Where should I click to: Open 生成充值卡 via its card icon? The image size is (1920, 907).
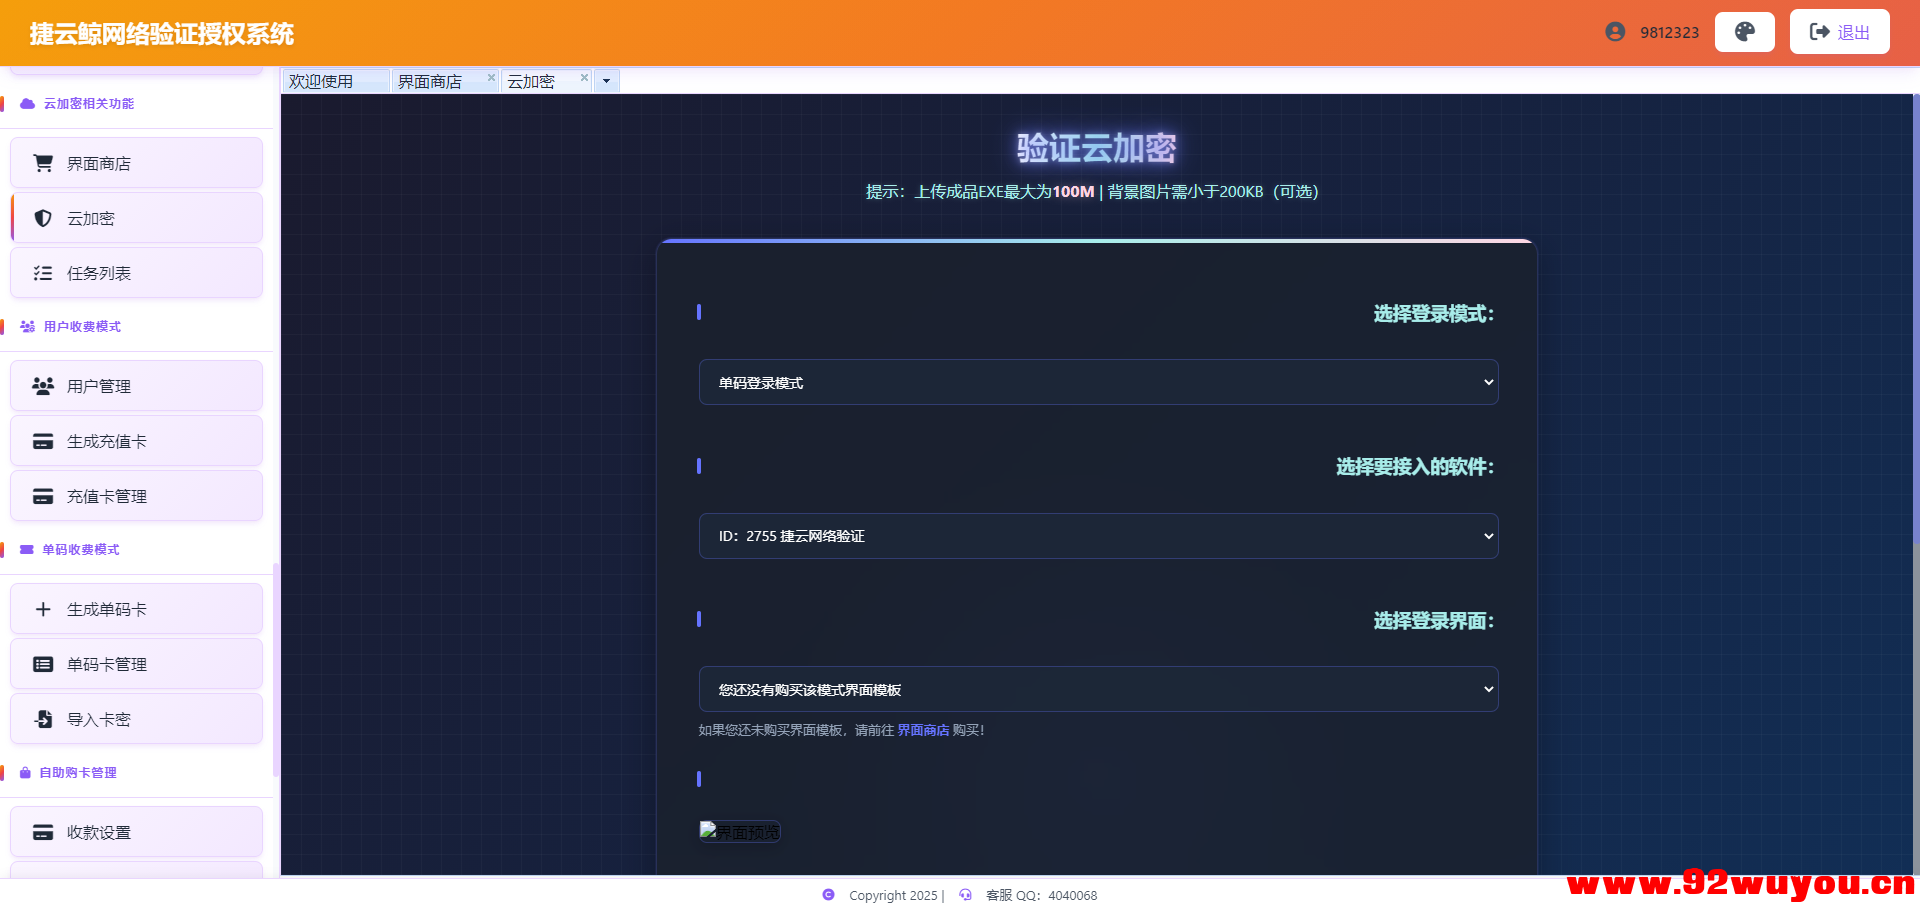[42, 440]
